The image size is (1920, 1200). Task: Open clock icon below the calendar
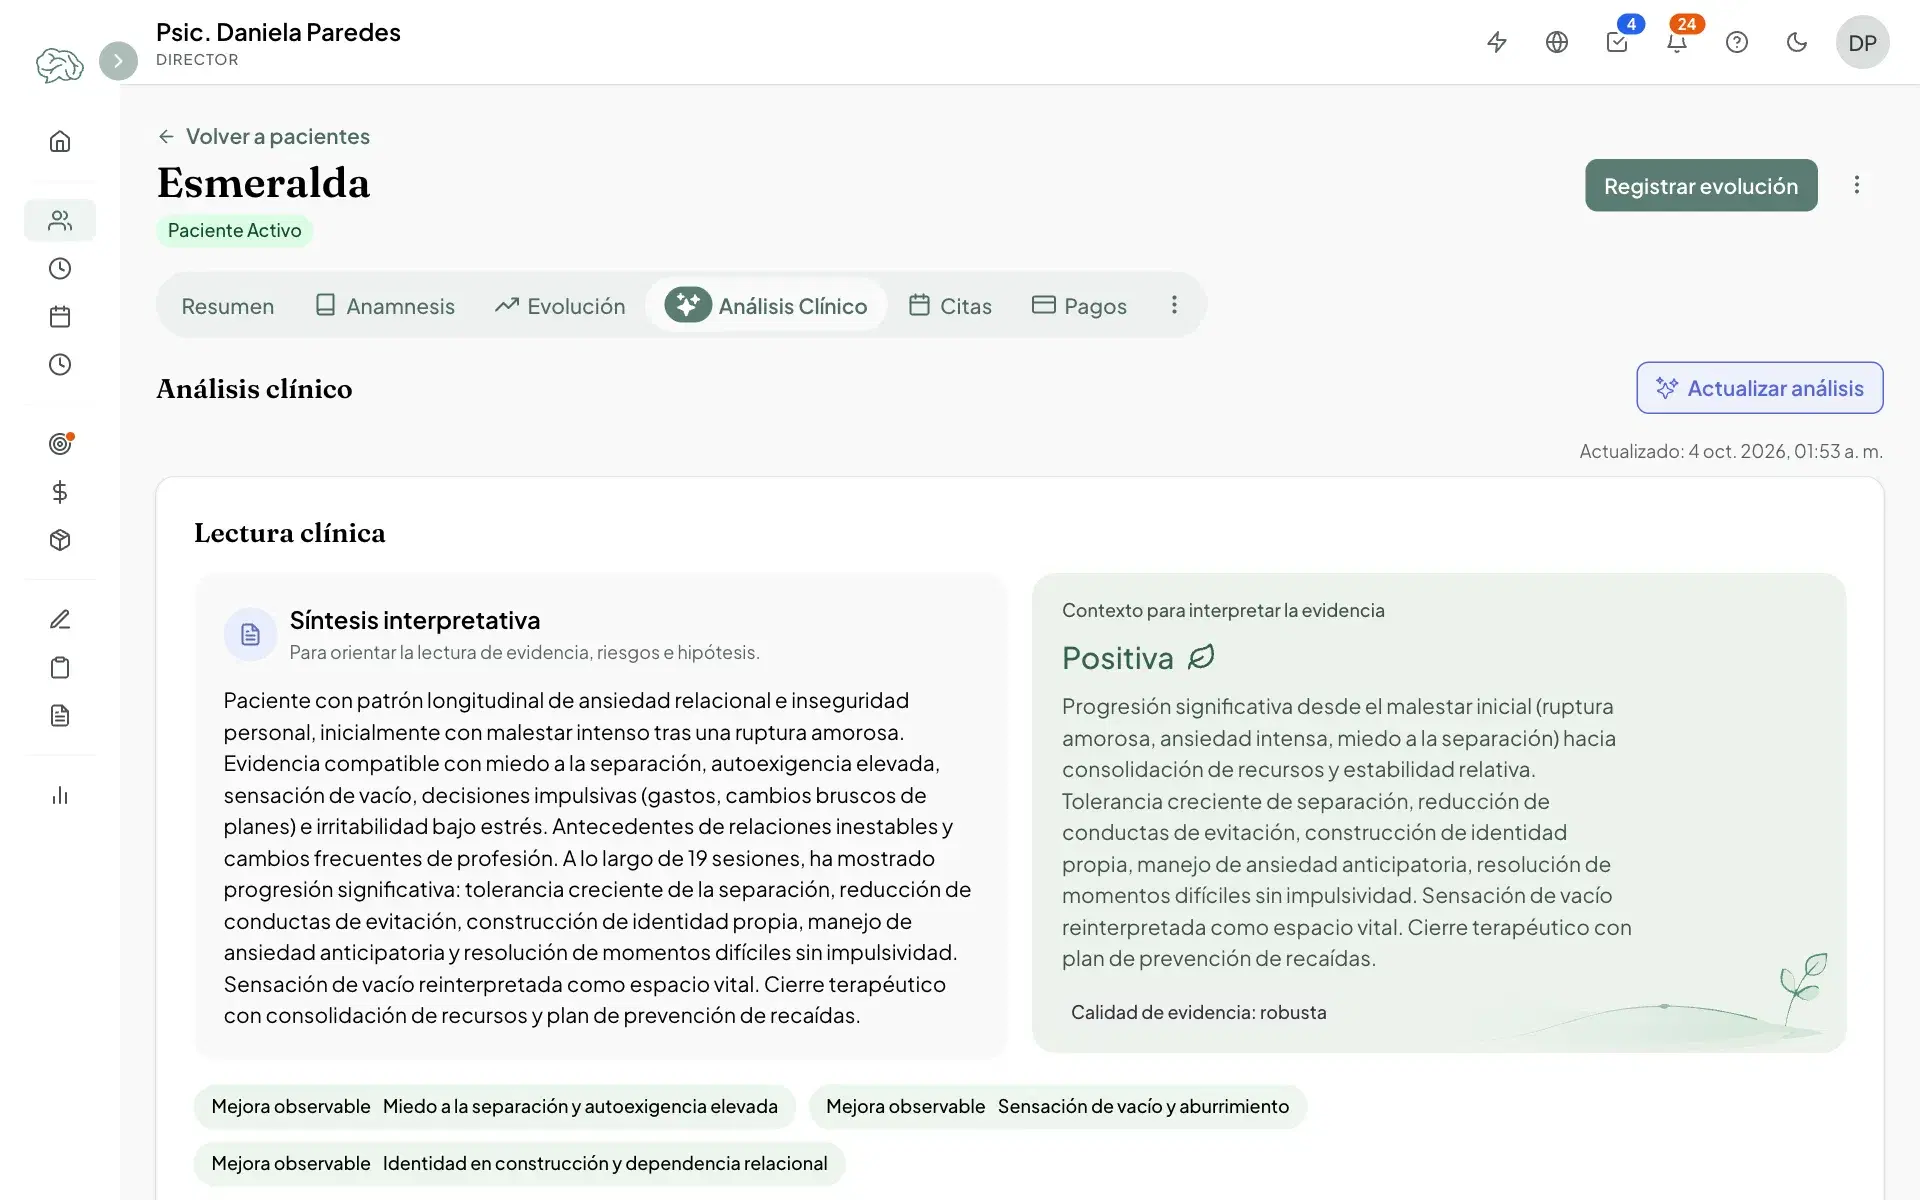click(x=60, y=364)
